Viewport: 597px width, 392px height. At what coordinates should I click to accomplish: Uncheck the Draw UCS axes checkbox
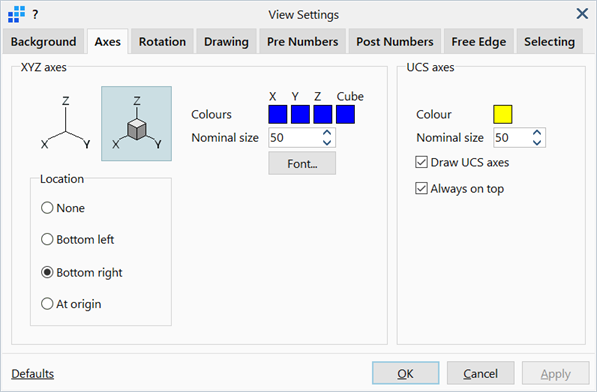[x=421, y=163]
